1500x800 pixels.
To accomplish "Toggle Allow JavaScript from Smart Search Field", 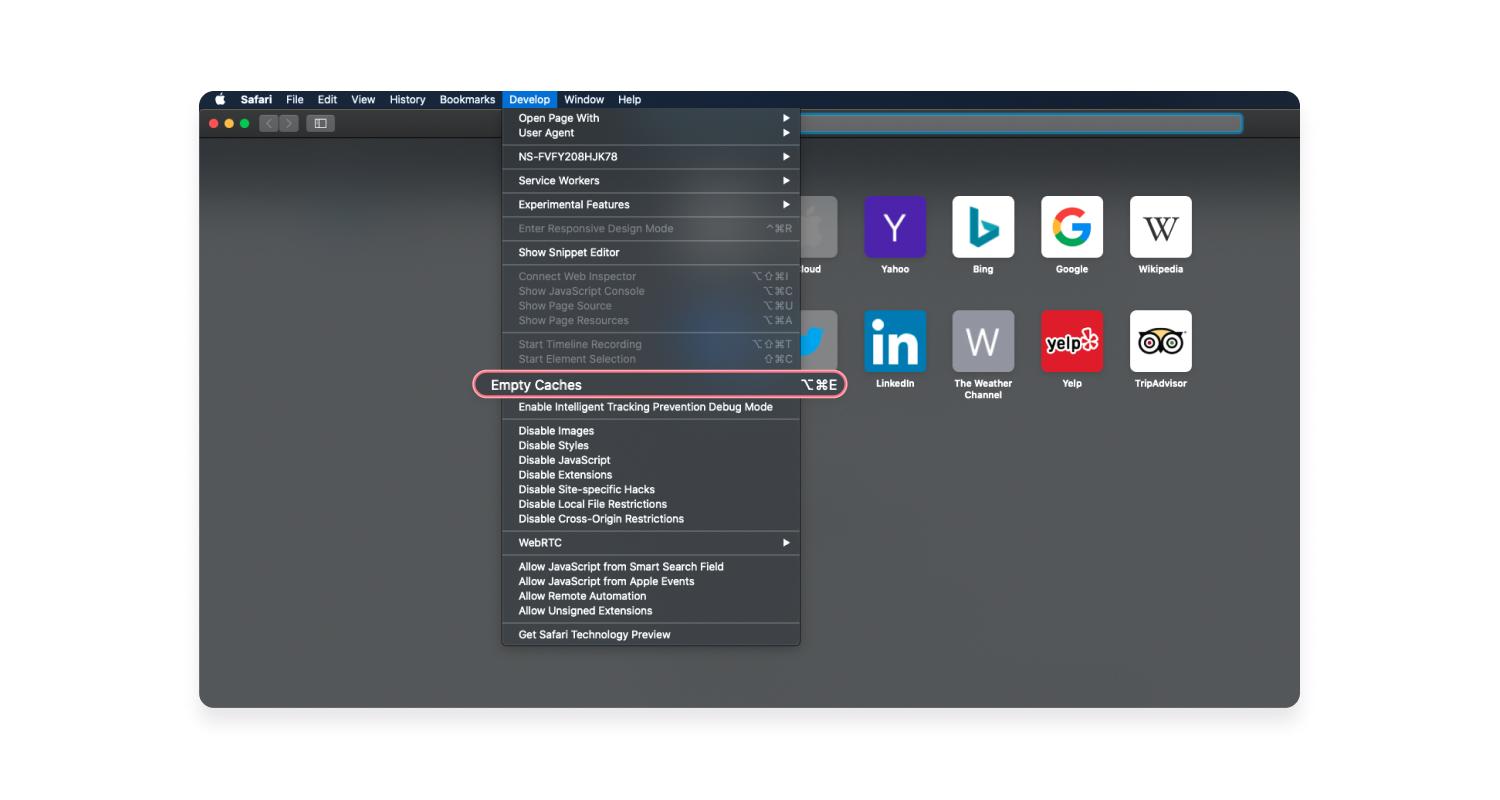I will (651, 567).
